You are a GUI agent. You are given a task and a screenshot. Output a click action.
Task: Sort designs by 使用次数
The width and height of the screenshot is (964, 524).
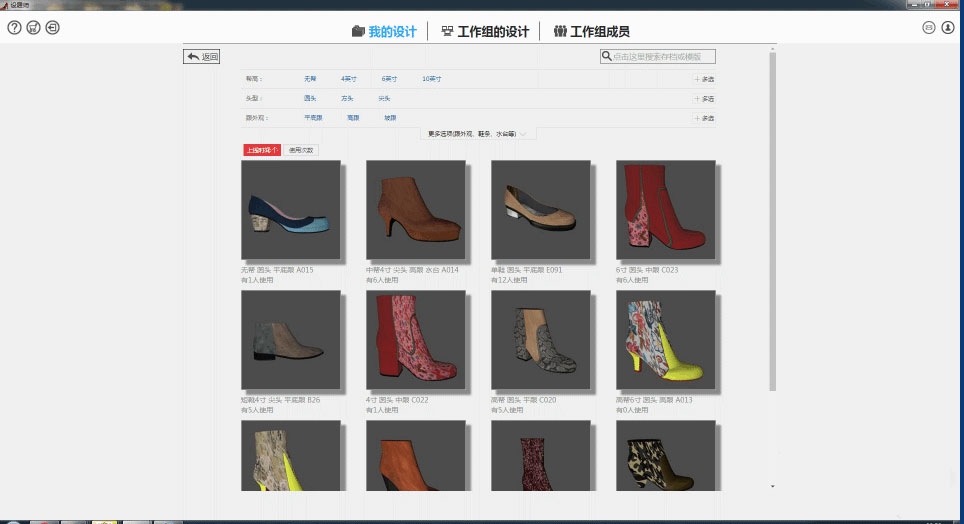coord(301,150)
